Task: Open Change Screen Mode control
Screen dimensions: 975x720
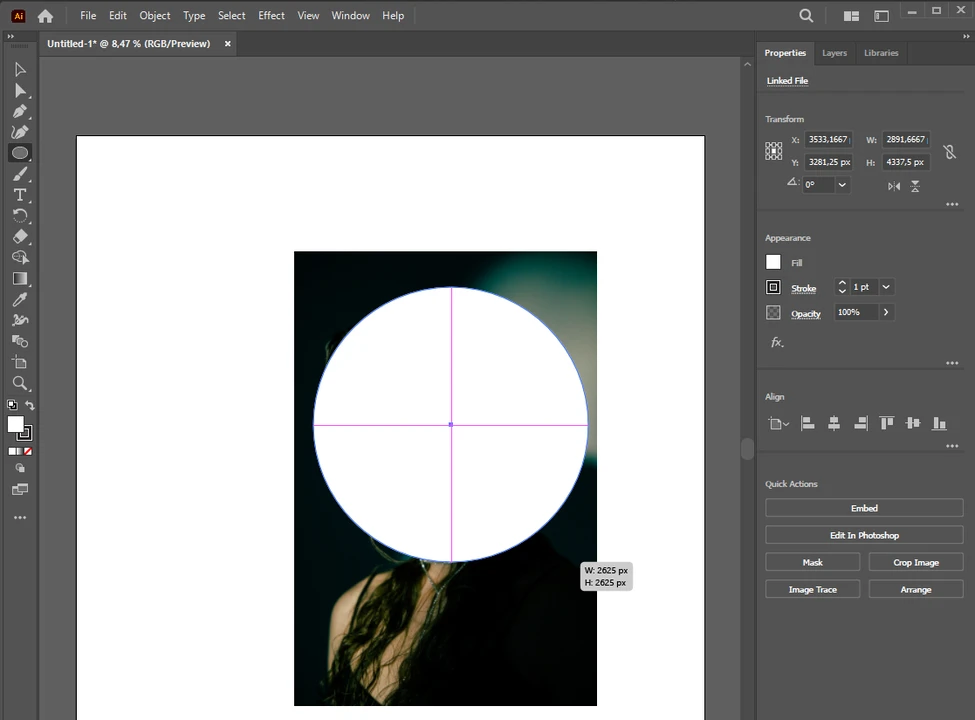Action: [20, 489]
